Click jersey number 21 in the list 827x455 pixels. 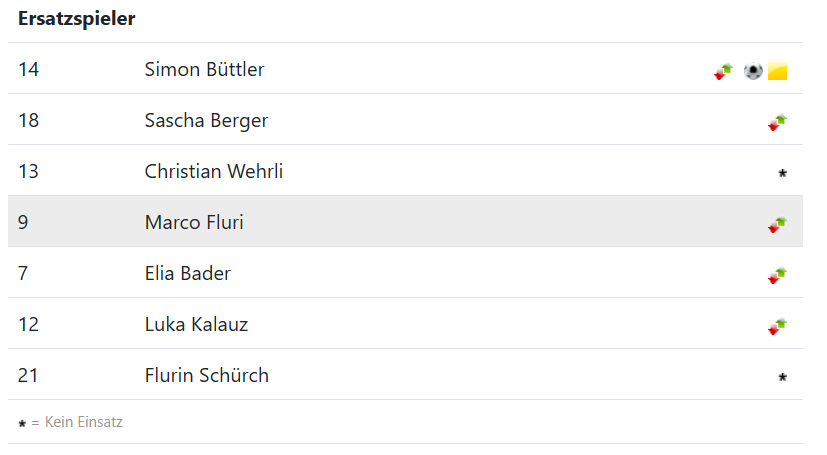(28, 375)
